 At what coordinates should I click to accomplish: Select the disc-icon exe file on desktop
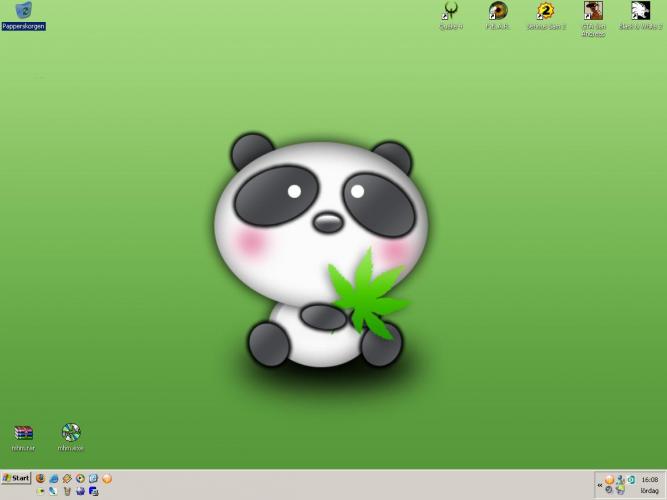click(x=71, y=437)
